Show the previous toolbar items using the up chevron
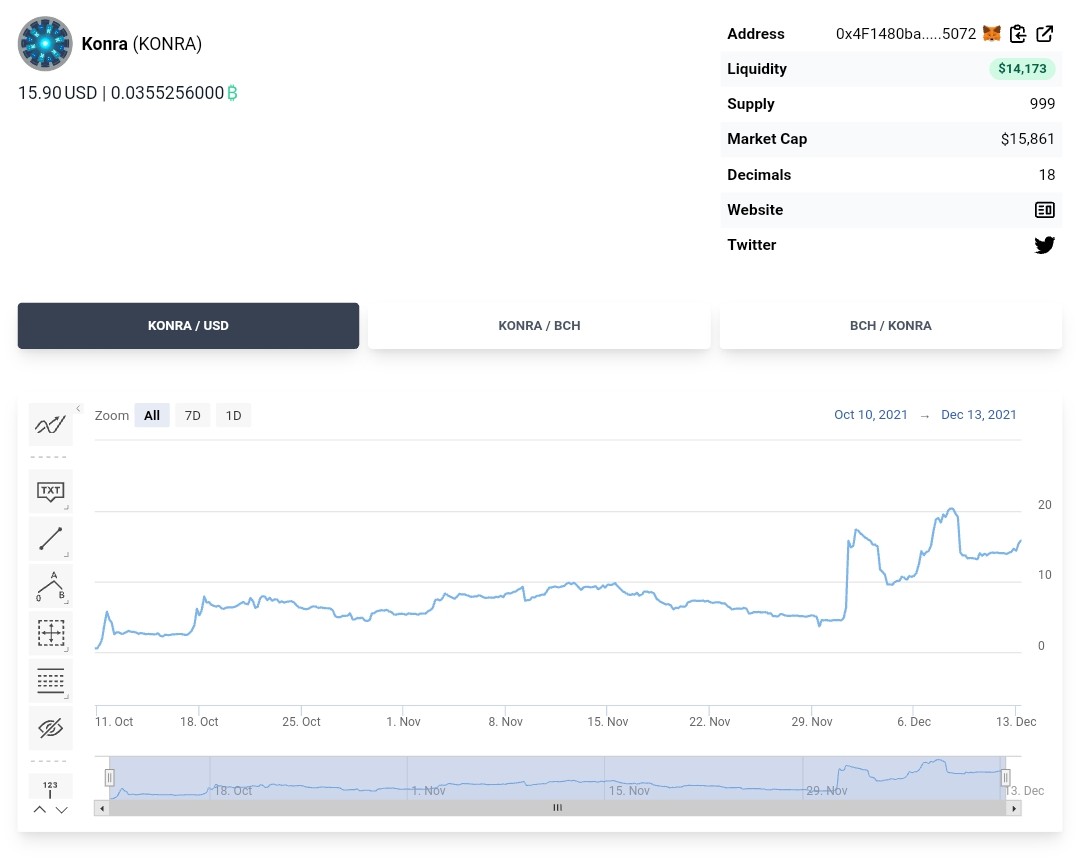 [40, 810]
